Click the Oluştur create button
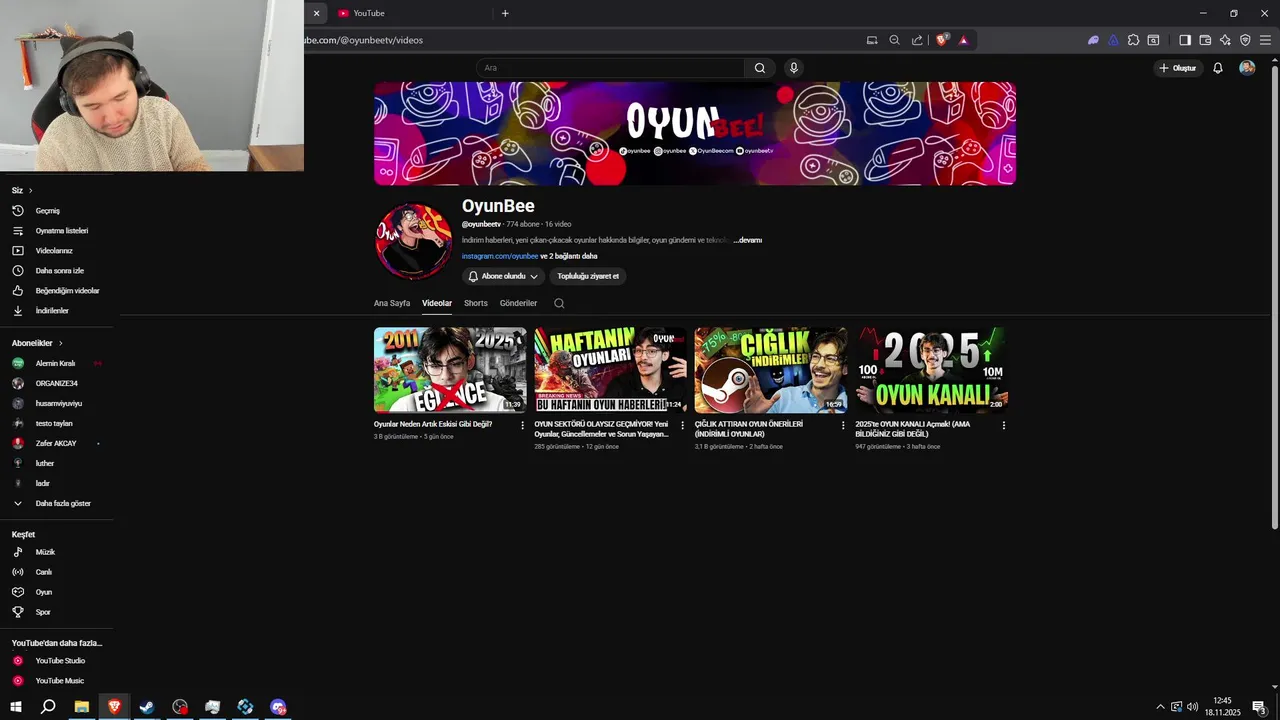Screen dimensions: 1280x720 [x=1178, y=68]
